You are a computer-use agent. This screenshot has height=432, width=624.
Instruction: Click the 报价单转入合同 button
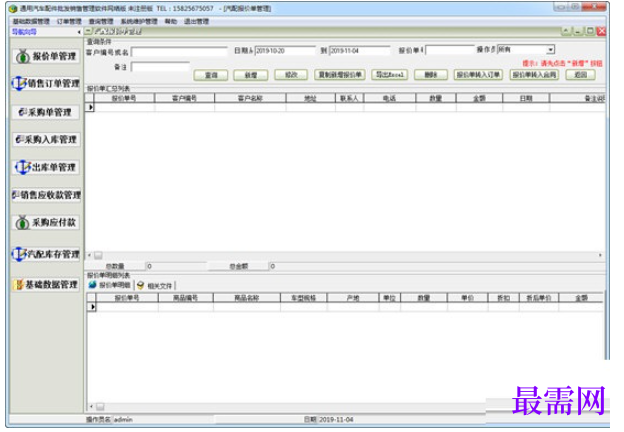click(x=534, y=74)
